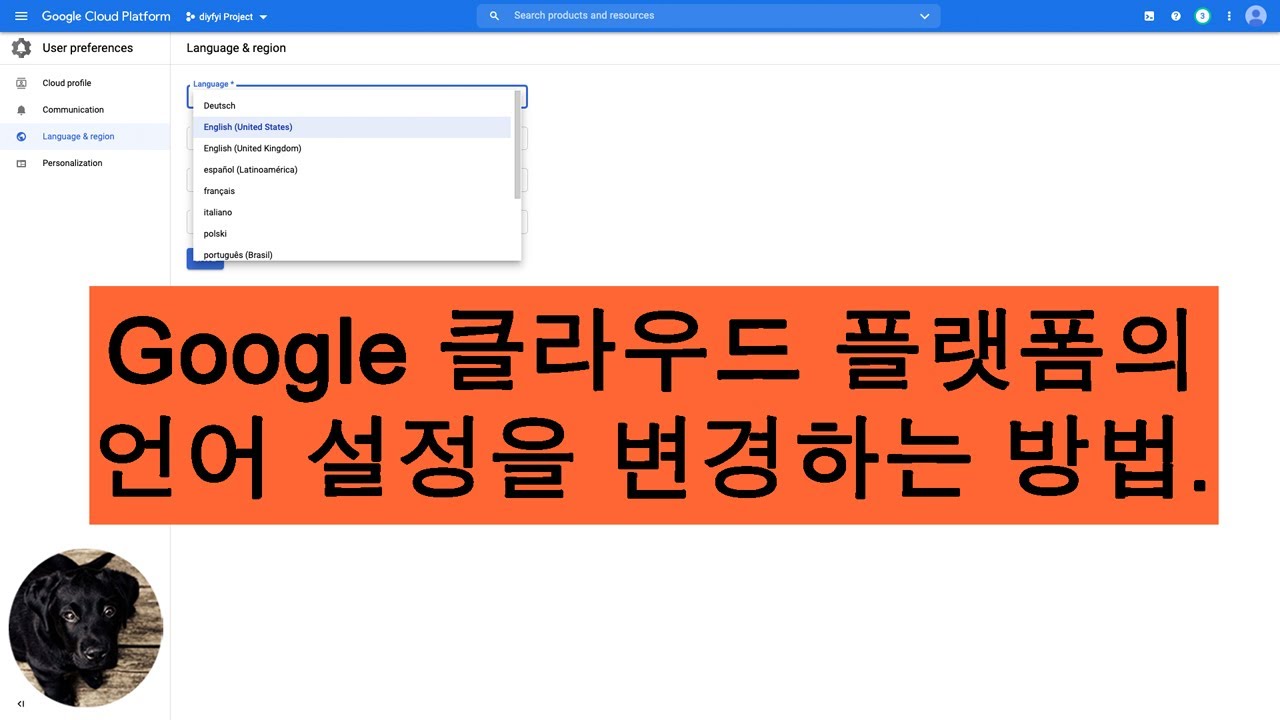The height and width of the screenshot is (720, 1280).
Task: Activate Cloud Shell terminal icon
Action: [1149, 16]
